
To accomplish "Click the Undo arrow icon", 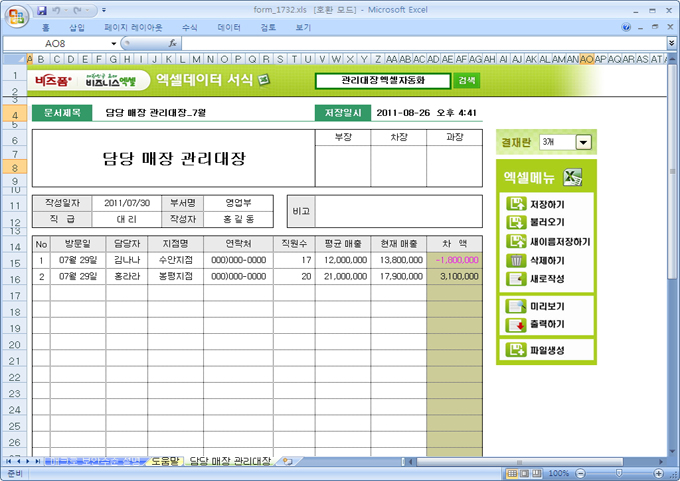I will 56,10.
